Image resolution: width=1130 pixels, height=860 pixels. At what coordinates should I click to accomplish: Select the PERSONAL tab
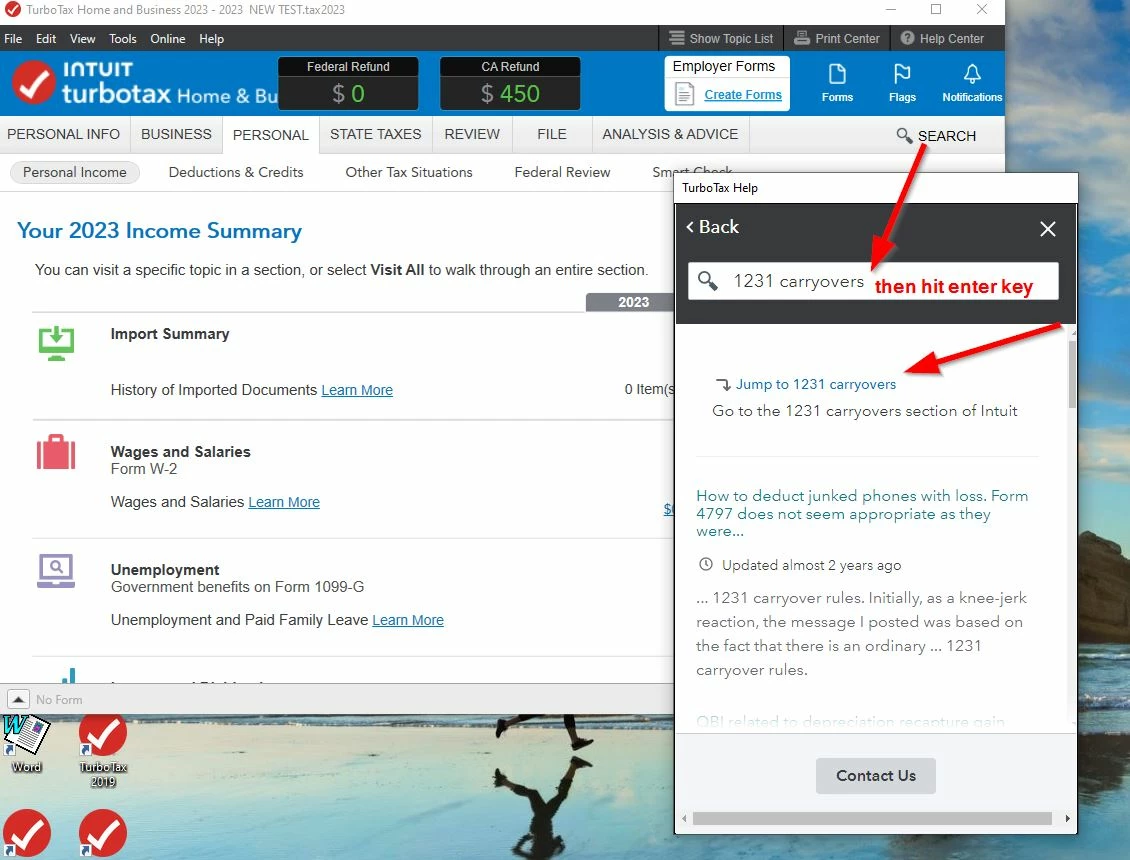click(x=270, y=135)
